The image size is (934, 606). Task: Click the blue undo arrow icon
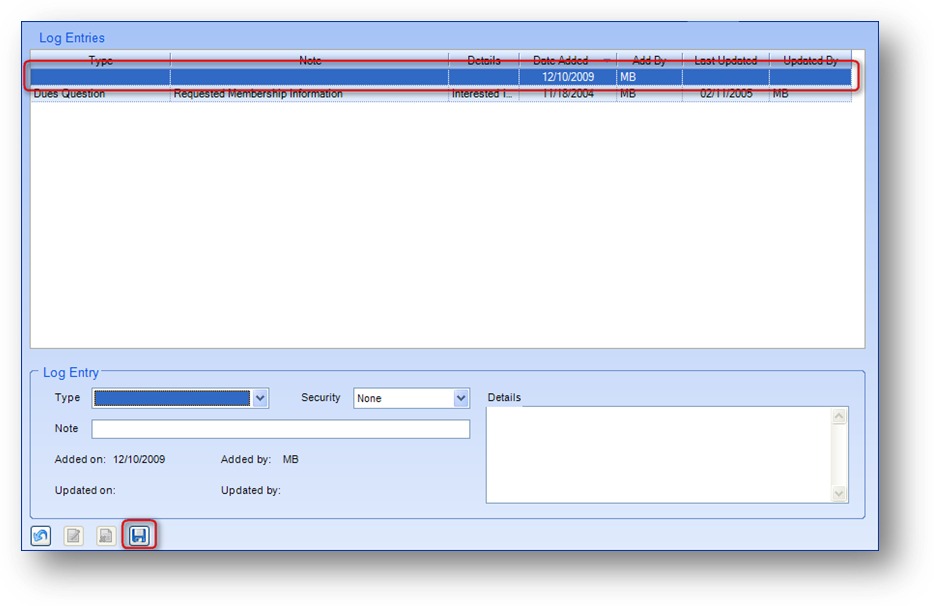[x=41, y=536]
